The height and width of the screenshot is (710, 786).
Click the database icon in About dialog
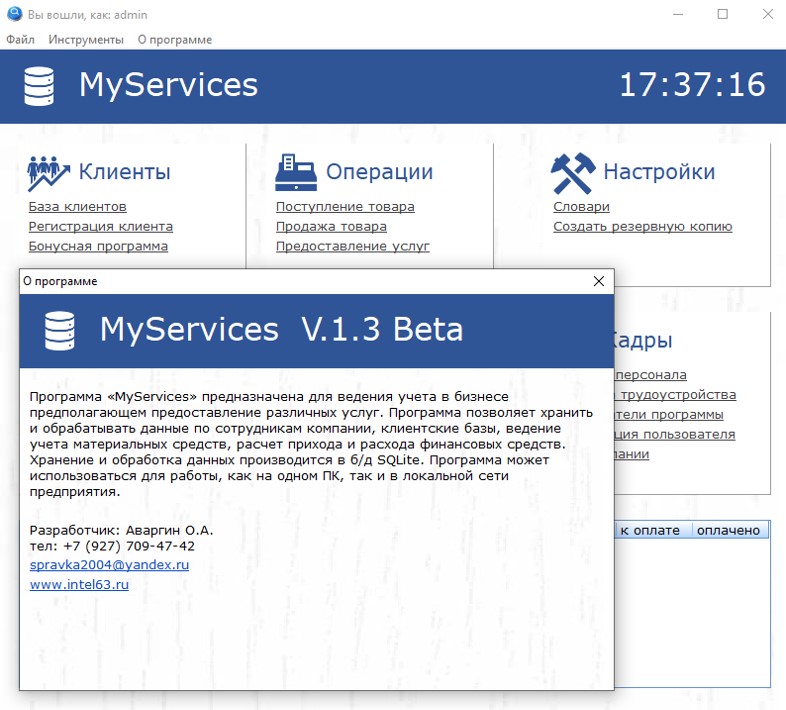[60, 330]
